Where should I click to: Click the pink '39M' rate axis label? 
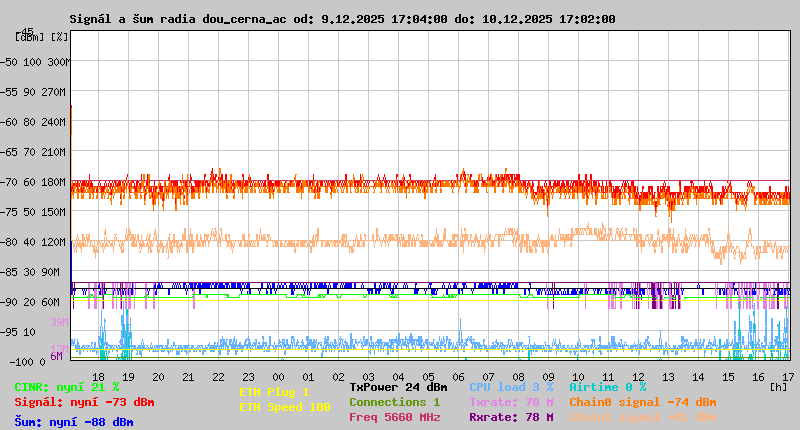[x=59, y=322]
